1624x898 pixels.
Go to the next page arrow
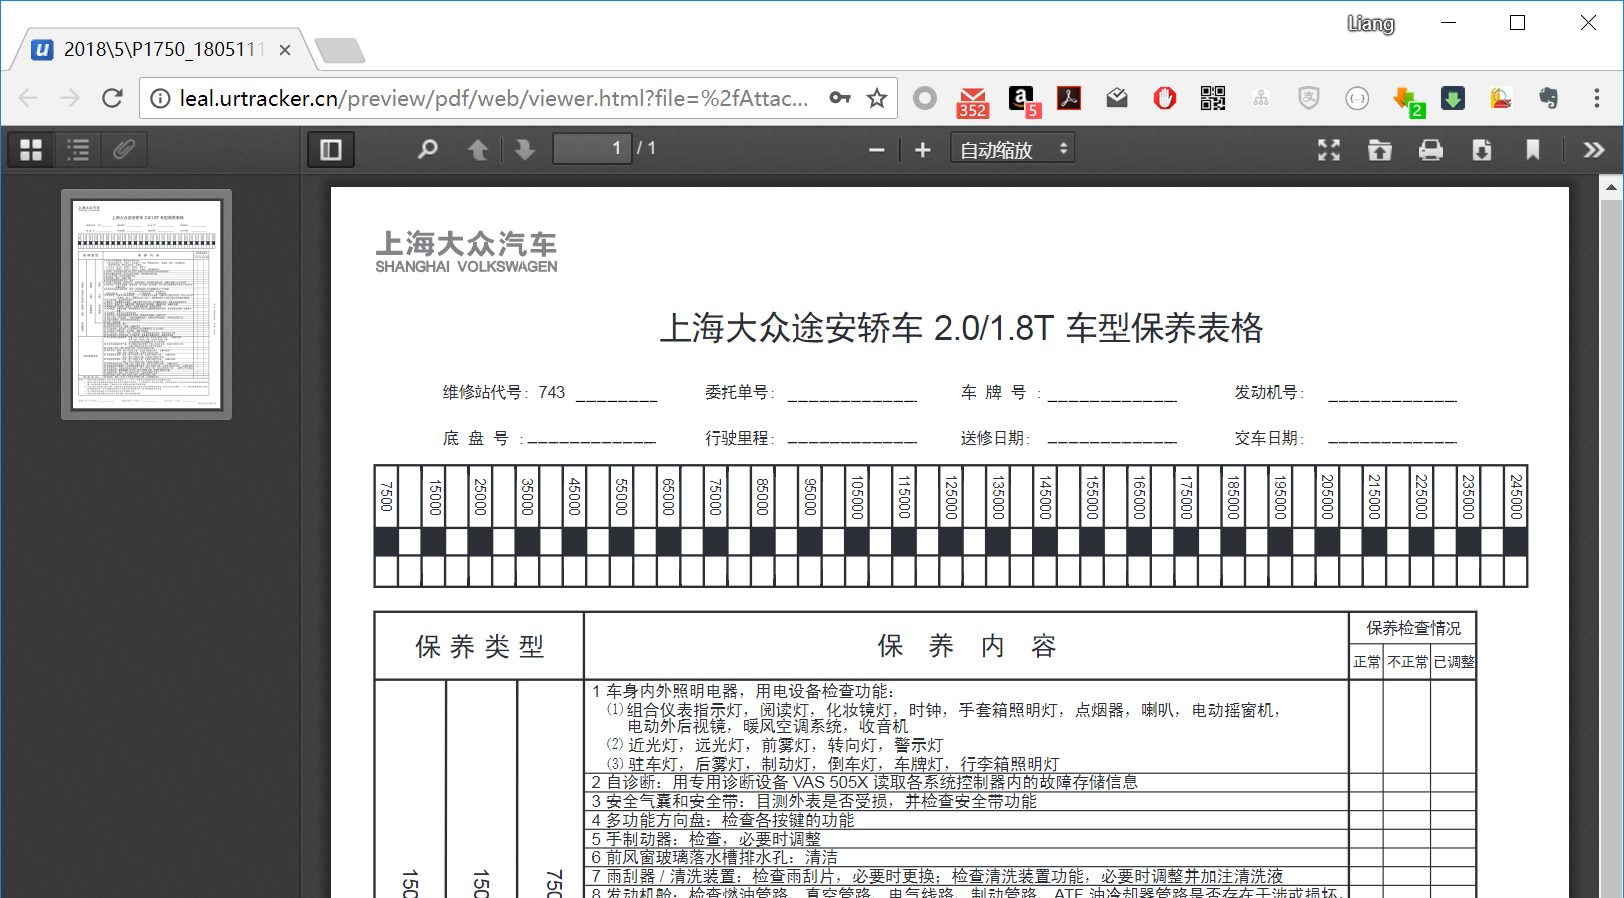(524, 150)
